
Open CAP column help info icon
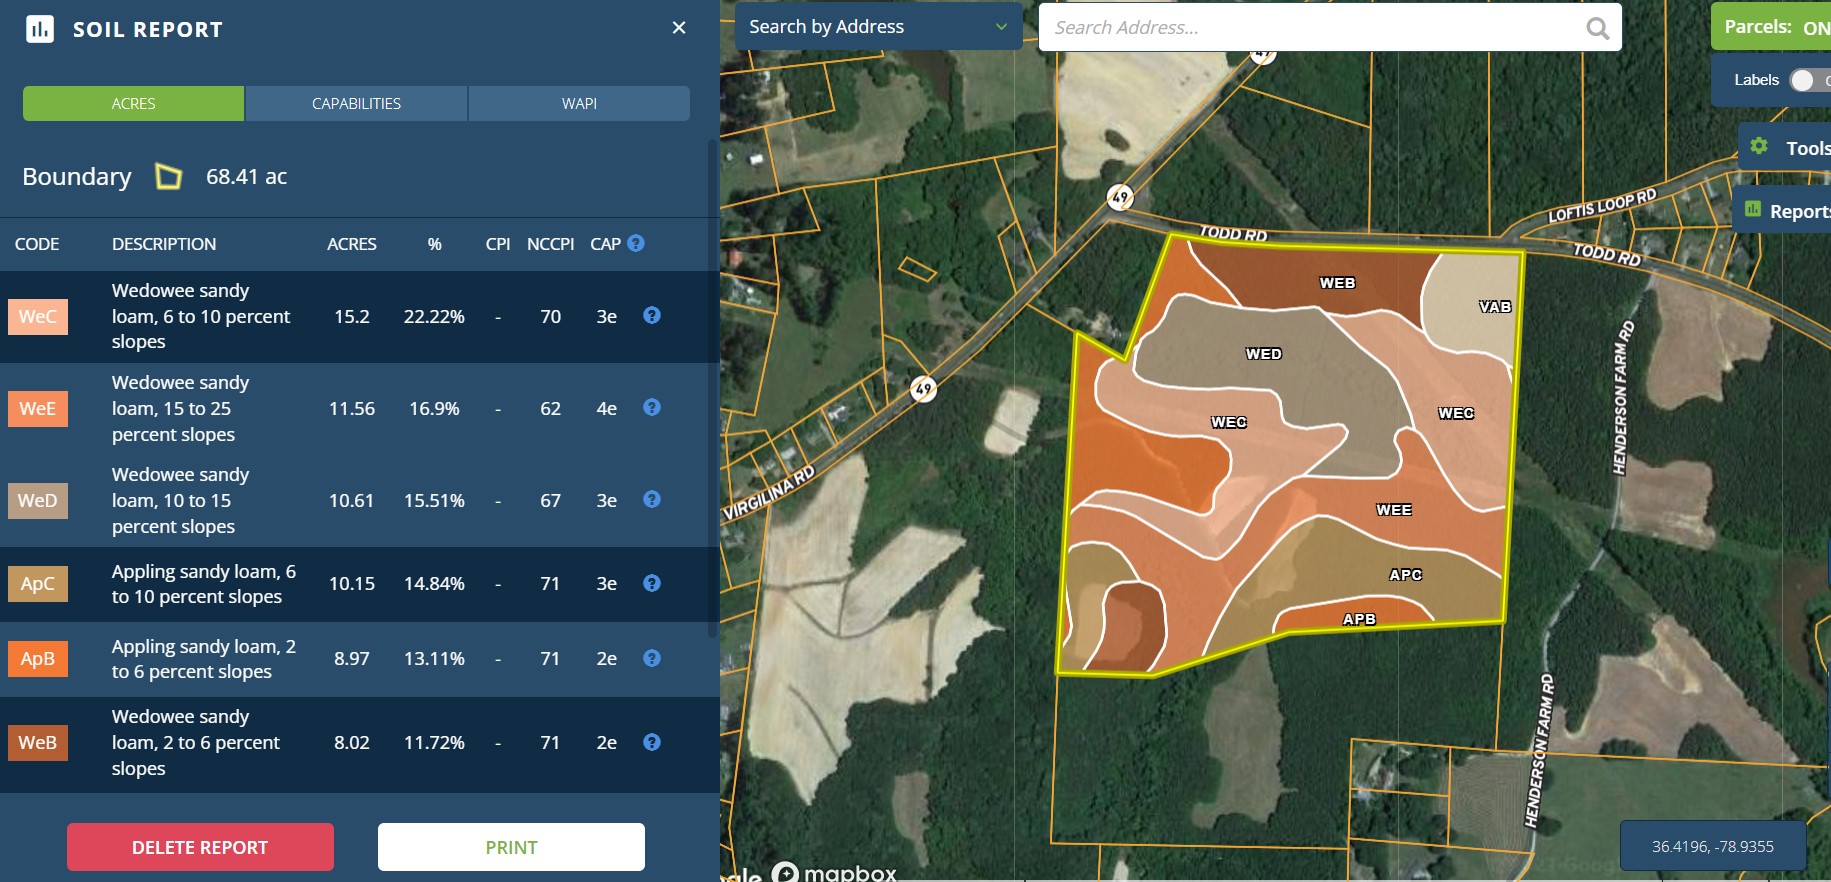636,243
